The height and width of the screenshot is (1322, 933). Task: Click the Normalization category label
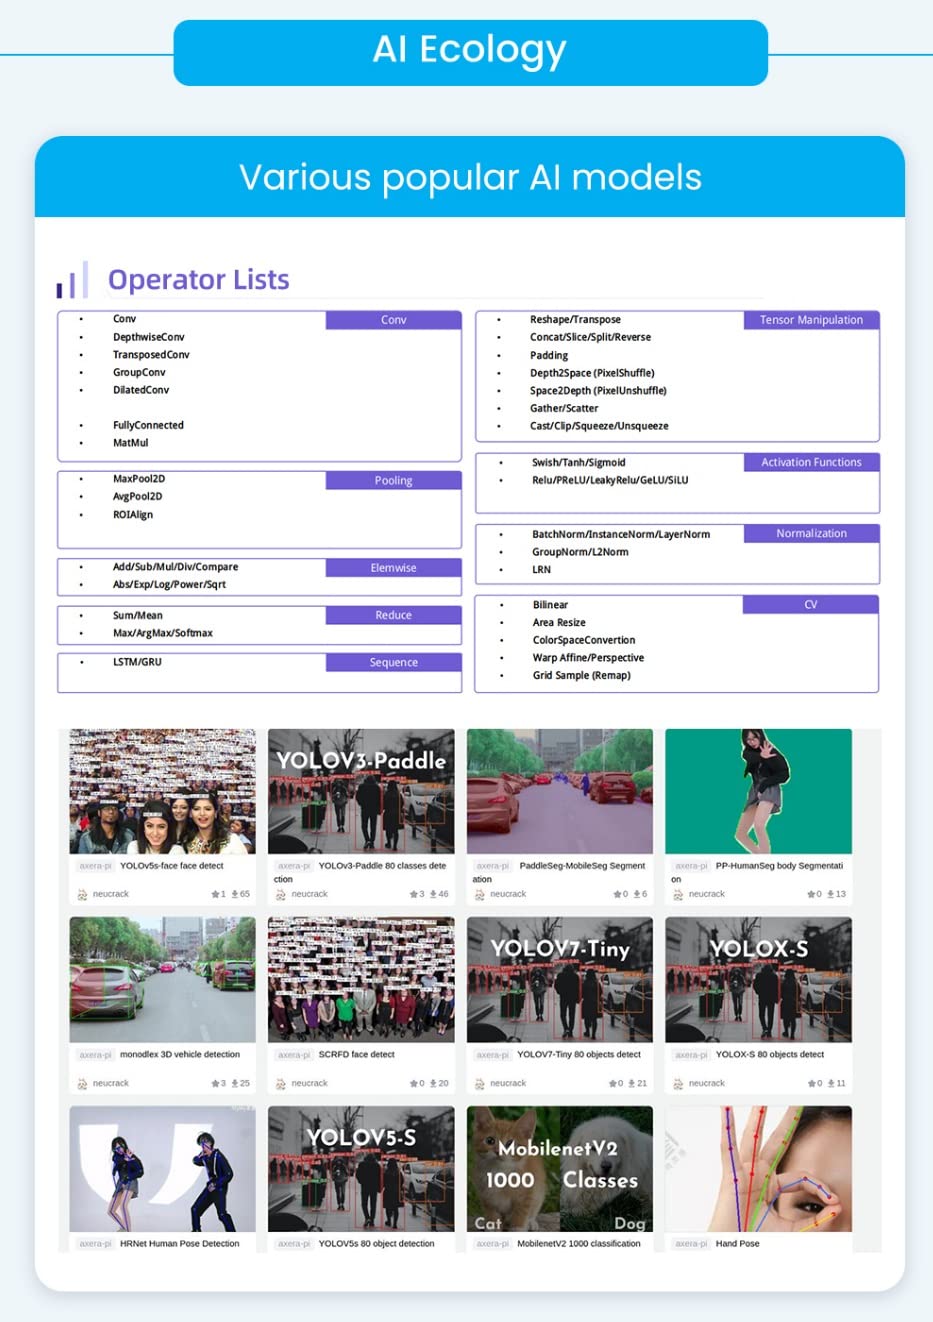811,533
